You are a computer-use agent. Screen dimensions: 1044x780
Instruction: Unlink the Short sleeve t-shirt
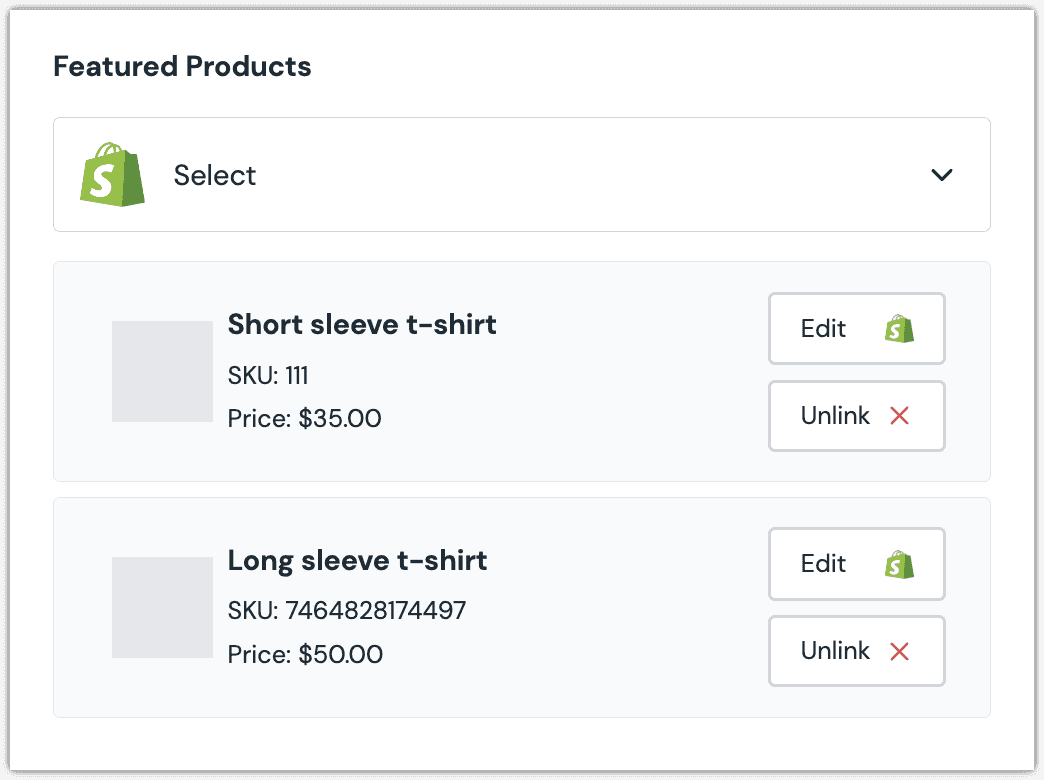[857, 416]
